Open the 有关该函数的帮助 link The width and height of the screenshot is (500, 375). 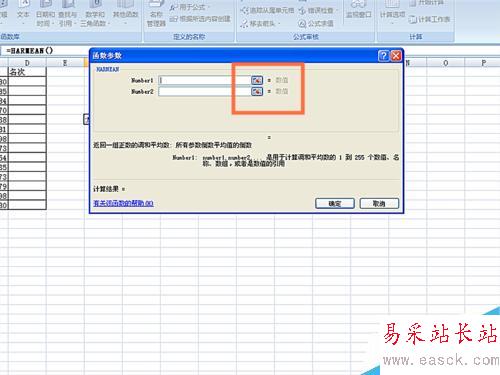point(123,203)
